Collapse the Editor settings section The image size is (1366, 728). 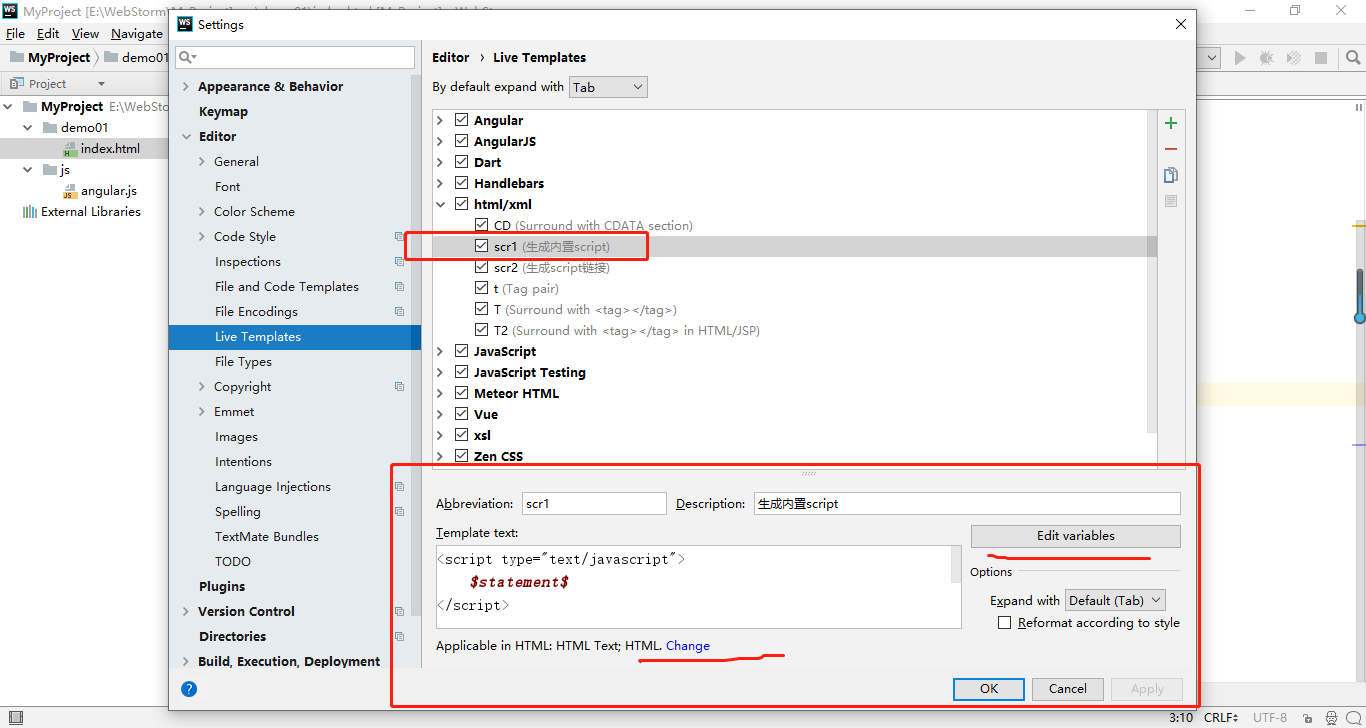click(x=186, y=137)
